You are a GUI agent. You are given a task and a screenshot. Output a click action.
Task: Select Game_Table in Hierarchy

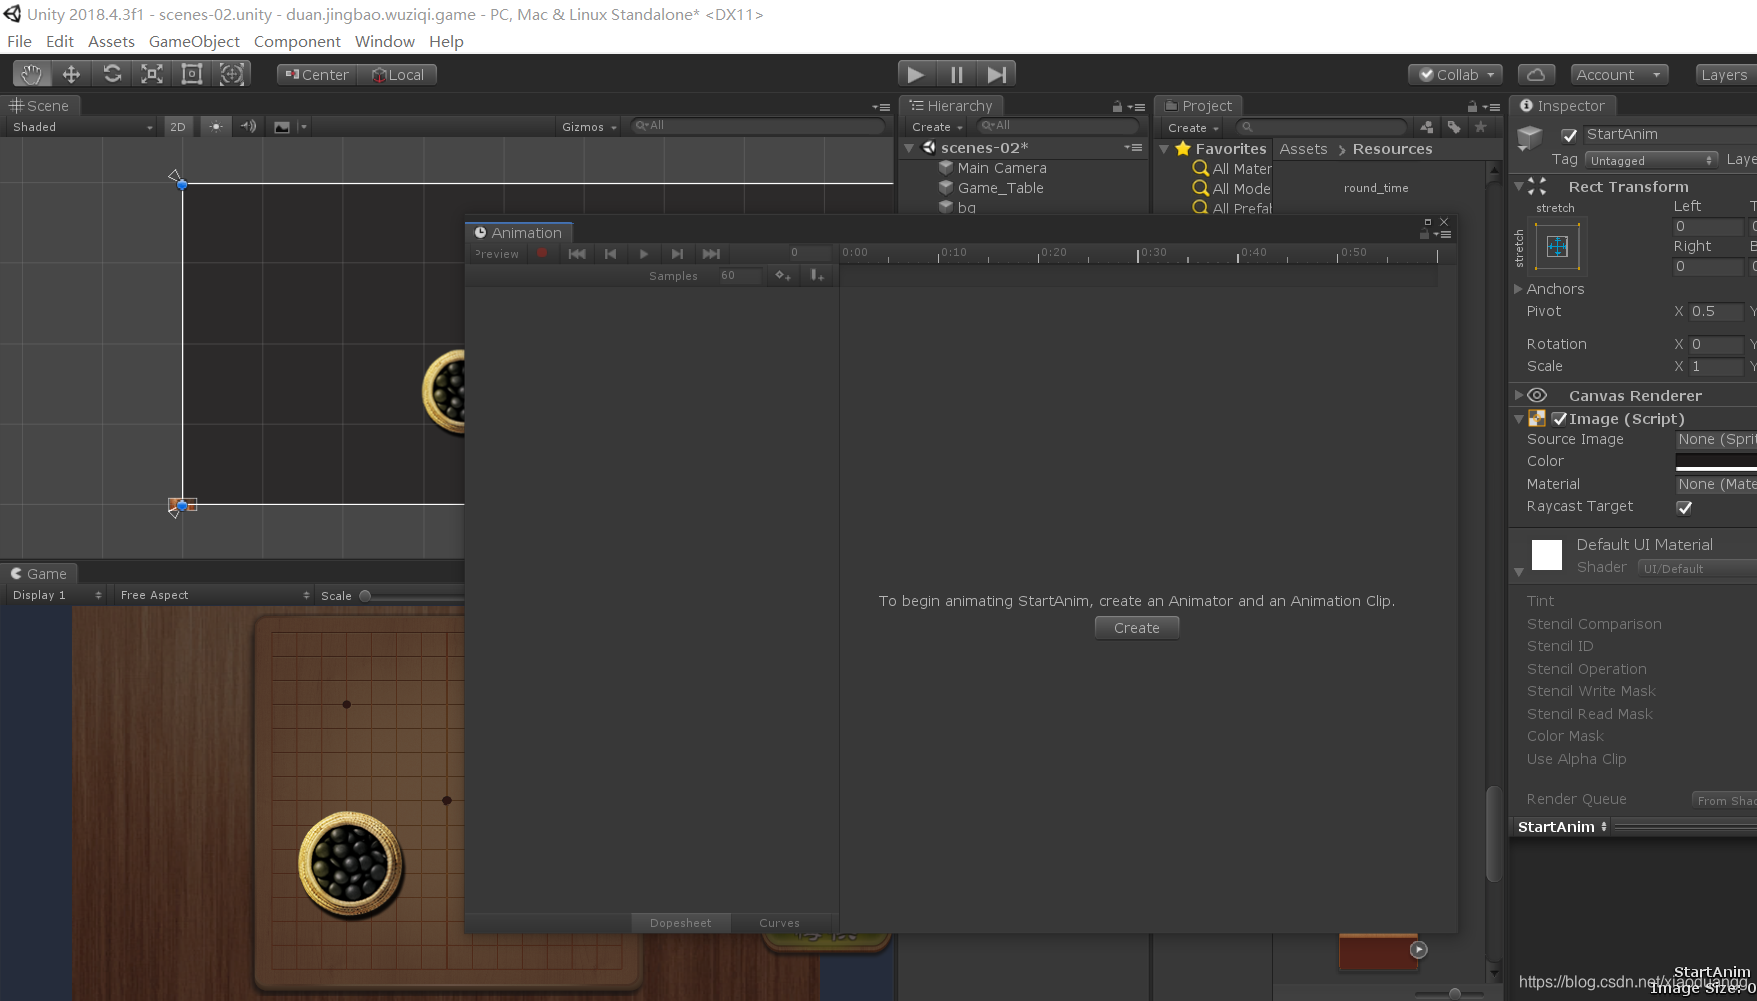tap(1000, 188)
